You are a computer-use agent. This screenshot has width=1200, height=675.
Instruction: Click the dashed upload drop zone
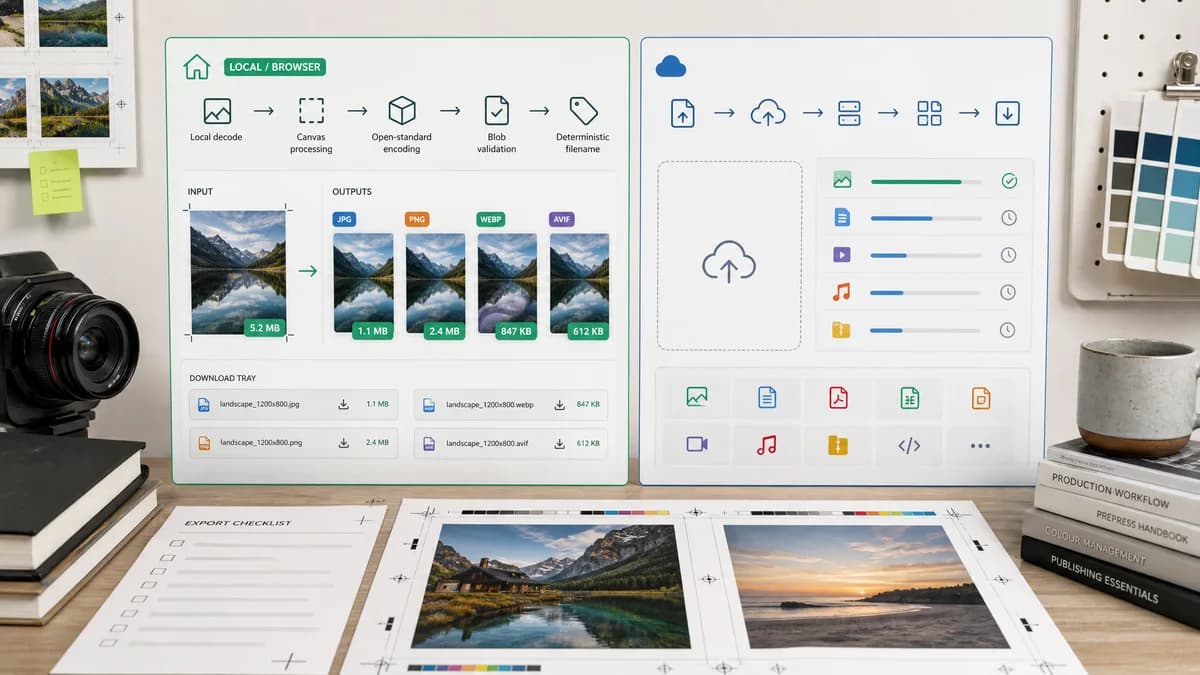point(730,255)
